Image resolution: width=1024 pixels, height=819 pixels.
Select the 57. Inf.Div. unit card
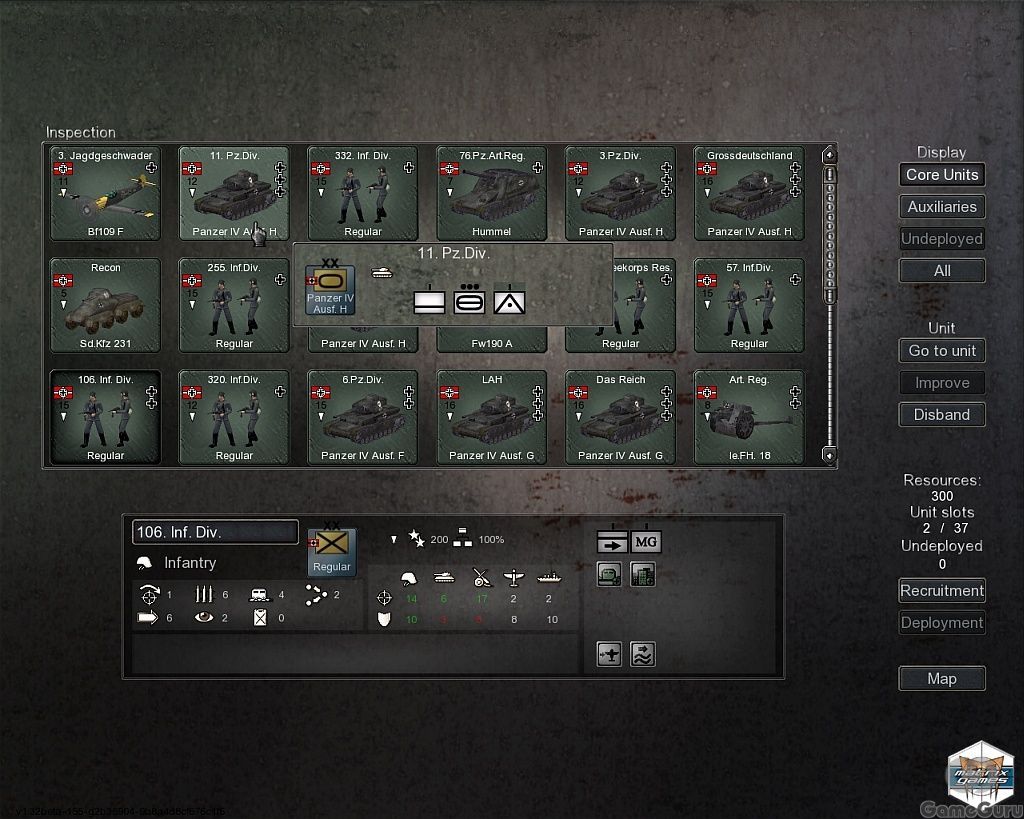(x=749, y=305)
